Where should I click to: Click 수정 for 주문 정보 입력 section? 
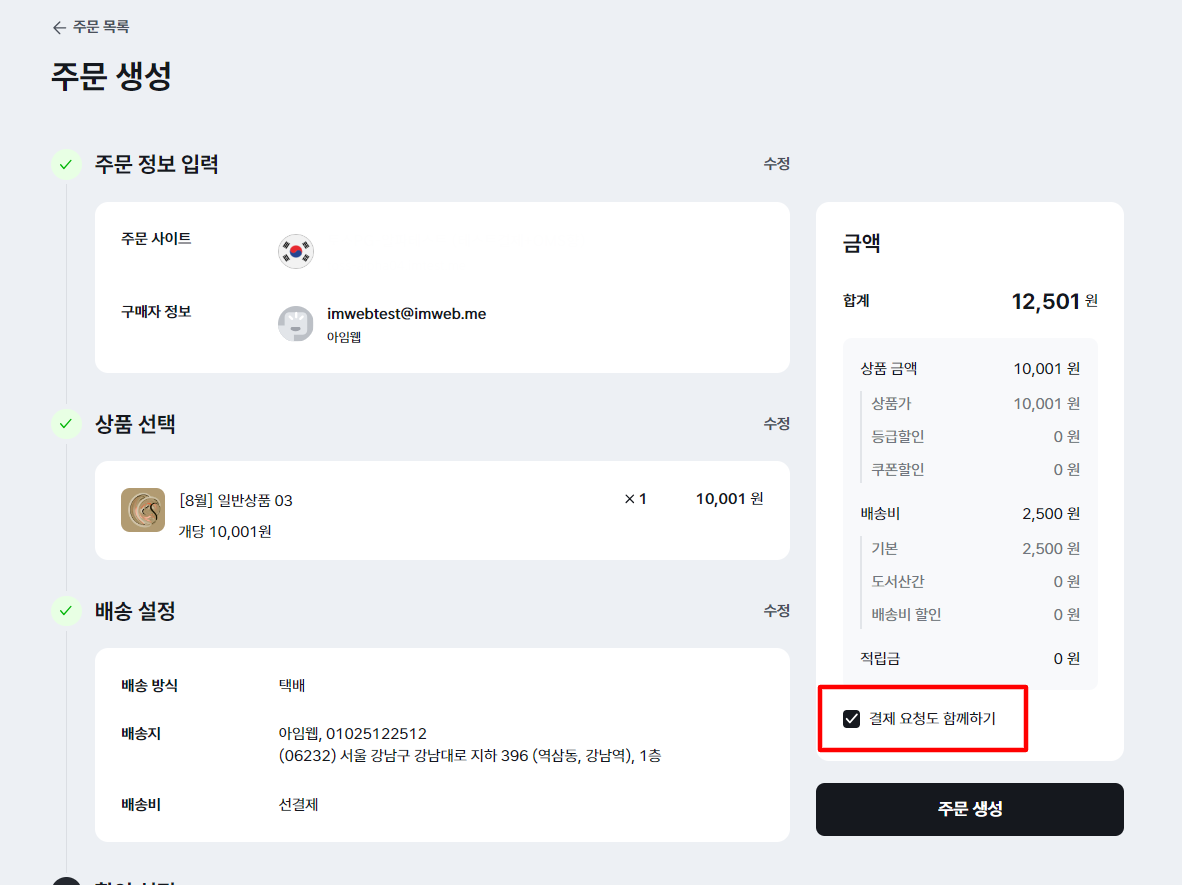pos(776,164)
